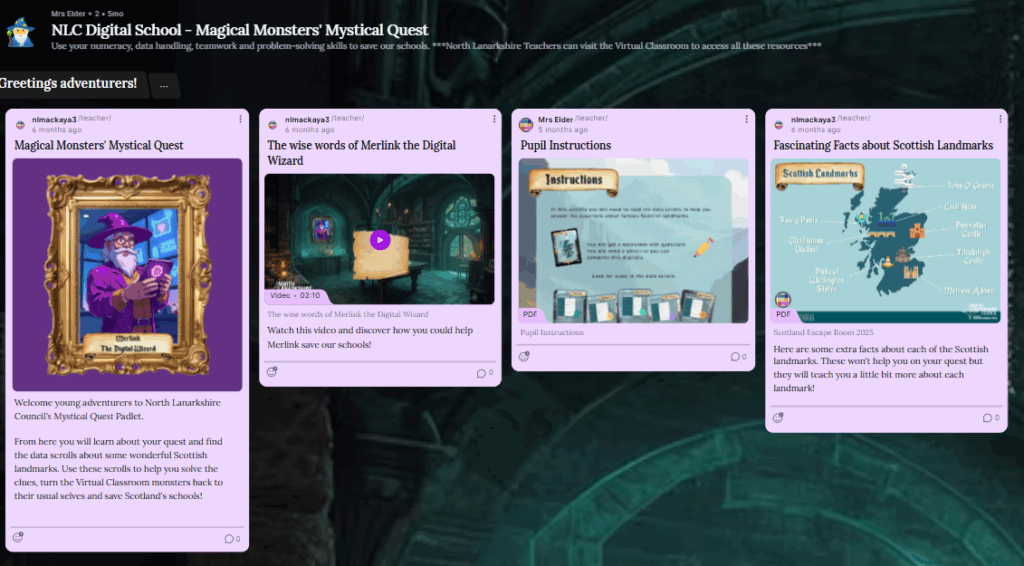
Task: Open the section options ellipsis beside Greetings adventurers
Action: tap(165, 86)
